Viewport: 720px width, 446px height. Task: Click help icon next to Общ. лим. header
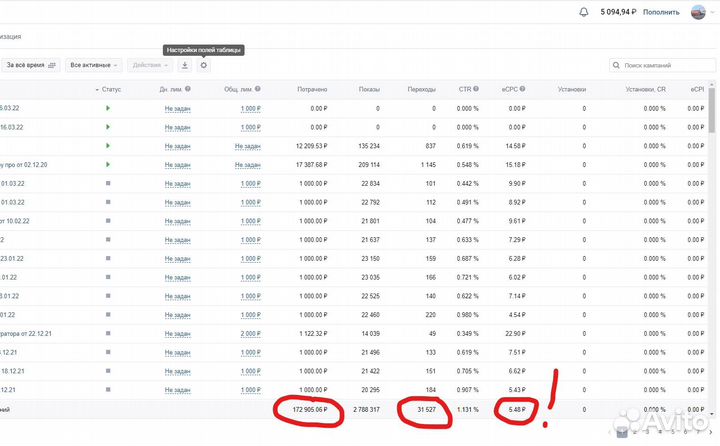point(262,89)
